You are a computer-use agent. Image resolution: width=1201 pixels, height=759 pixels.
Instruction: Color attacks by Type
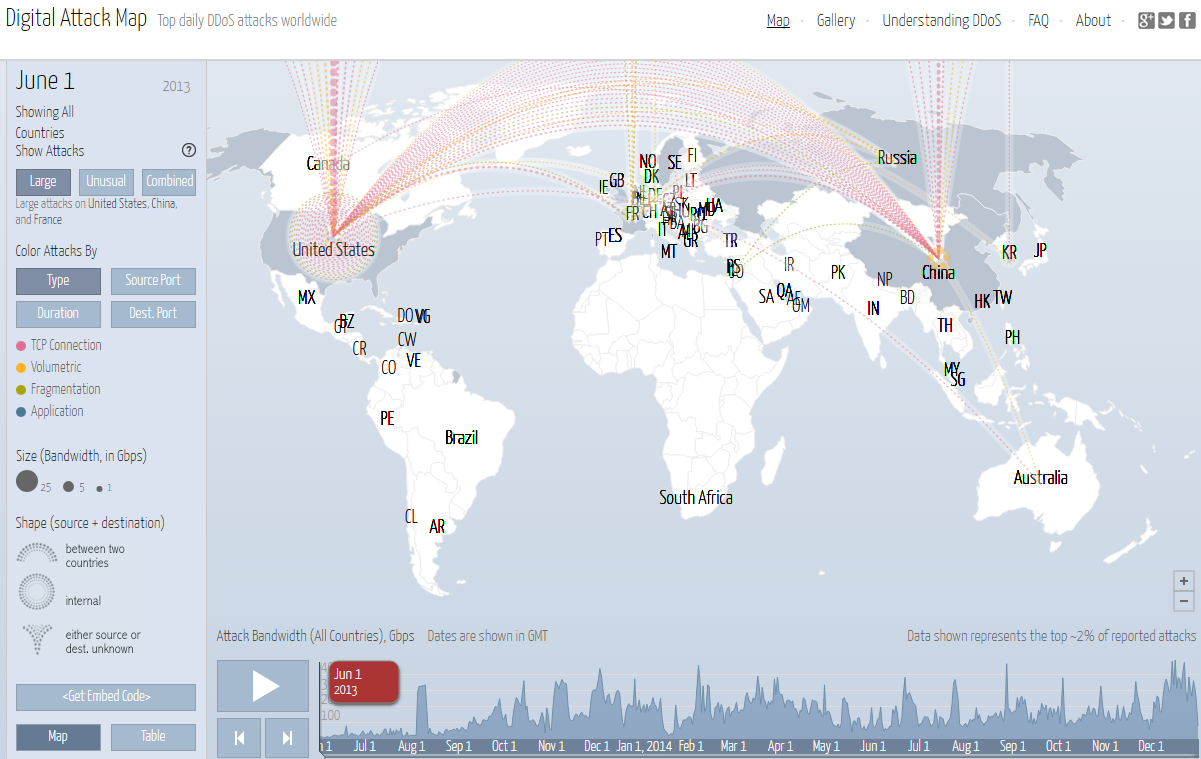pos(58,281)
